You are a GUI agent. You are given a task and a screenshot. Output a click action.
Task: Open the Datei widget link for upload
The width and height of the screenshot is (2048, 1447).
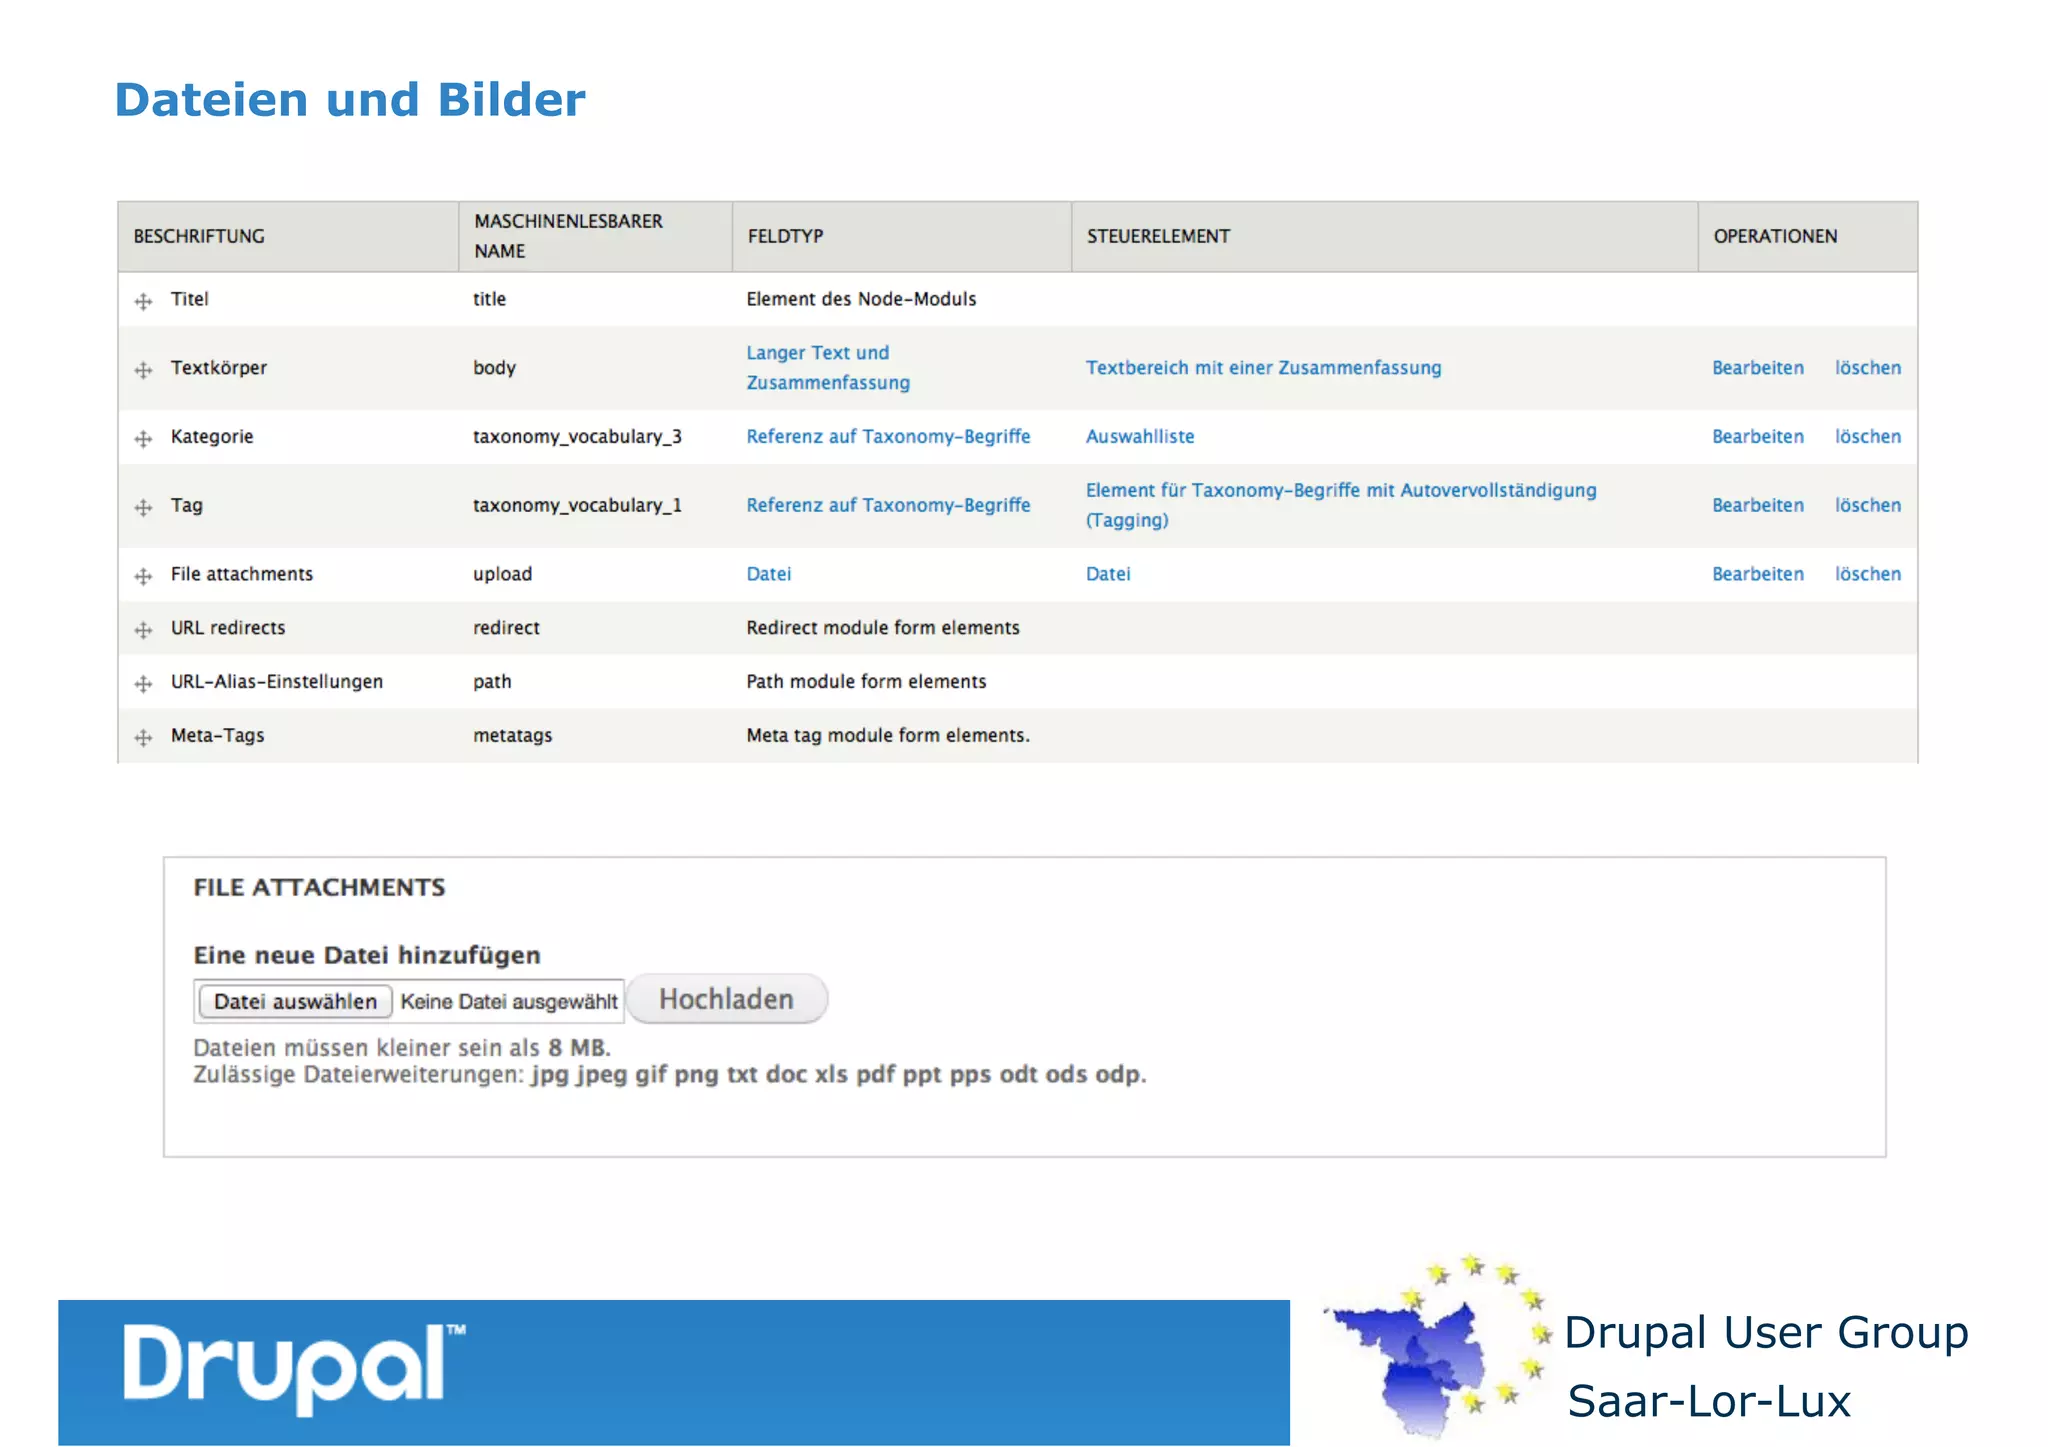1108,574
